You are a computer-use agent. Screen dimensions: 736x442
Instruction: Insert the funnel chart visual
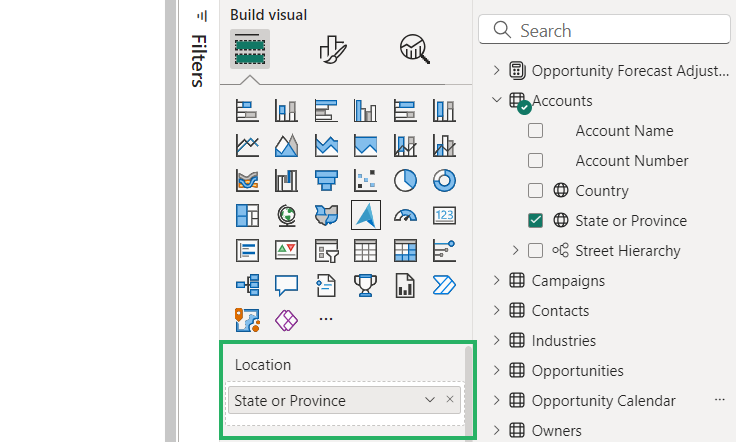click(326, 180)
